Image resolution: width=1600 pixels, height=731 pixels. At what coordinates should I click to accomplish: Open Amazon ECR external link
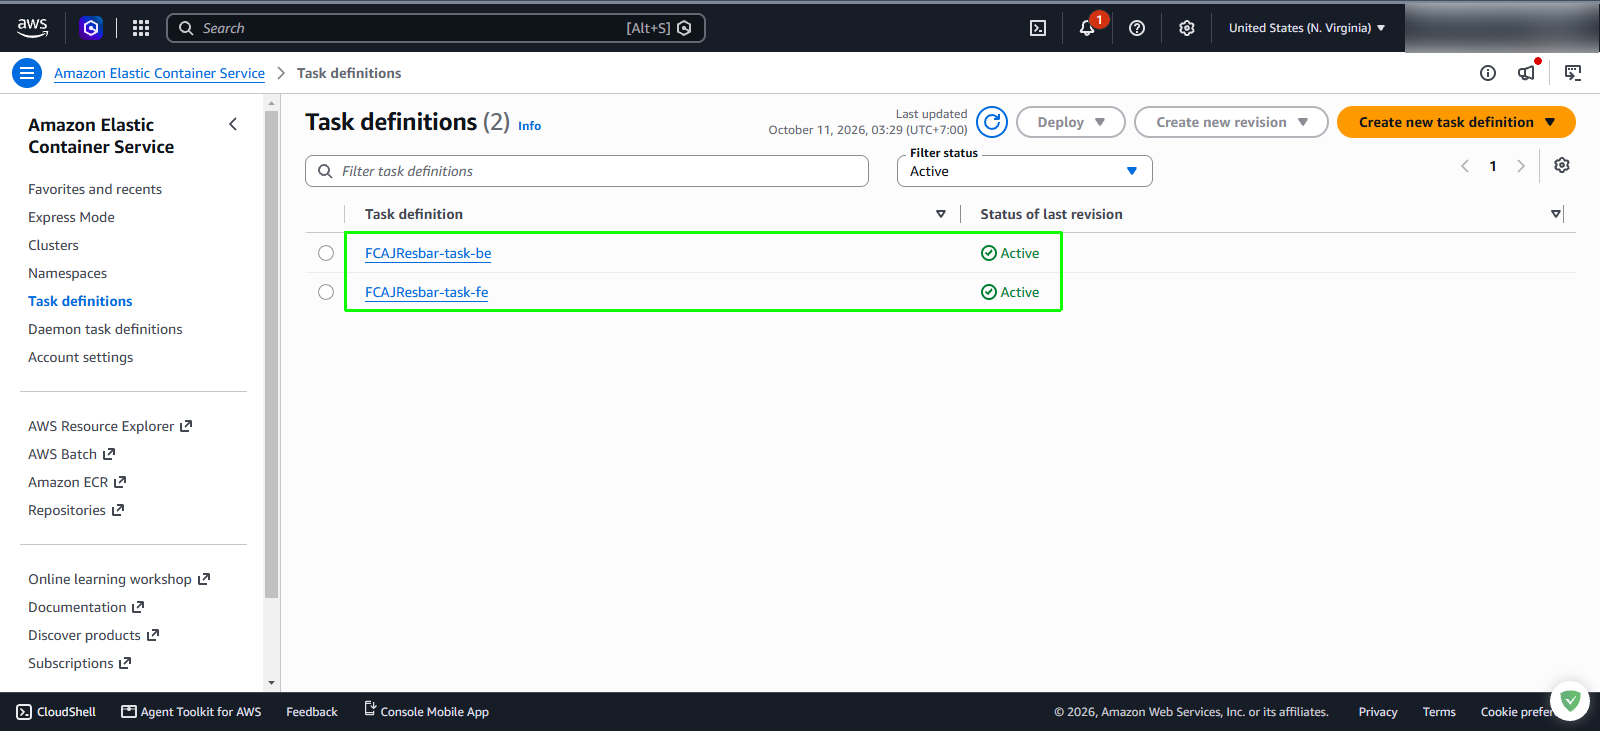tap(77, 482)
